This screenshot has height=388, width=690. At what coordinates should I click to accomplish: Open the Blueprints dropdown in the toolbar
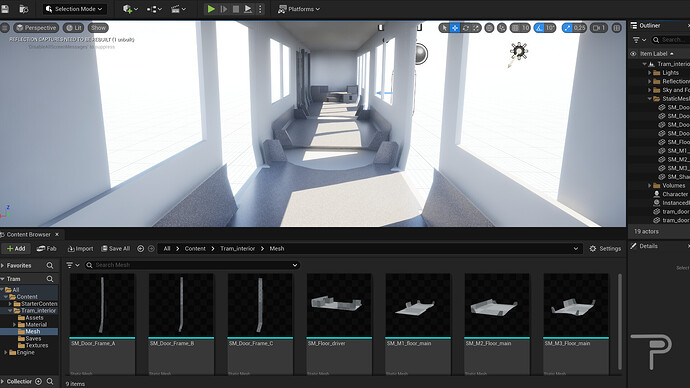coord(154,9)
